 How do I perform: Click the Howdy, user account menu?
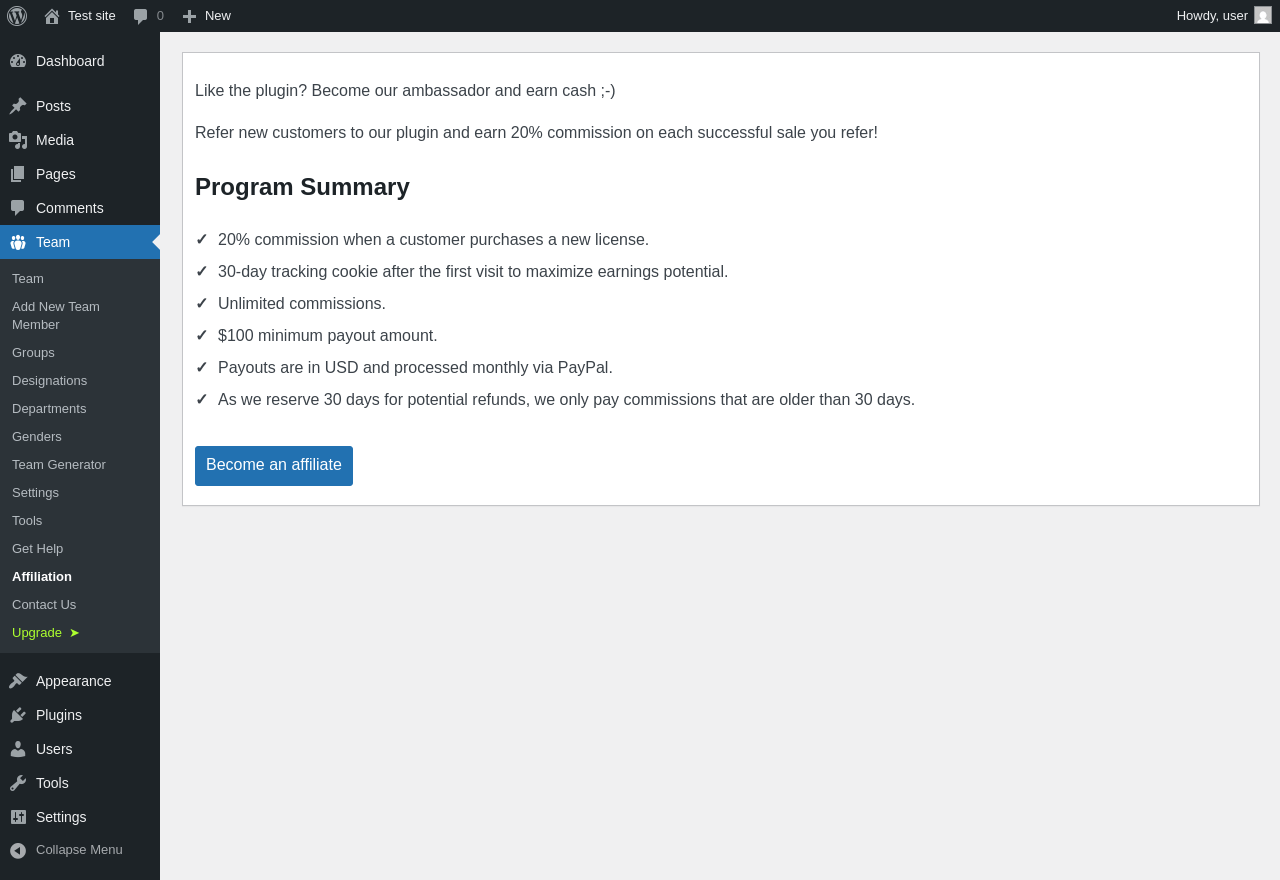[1212, 16]
